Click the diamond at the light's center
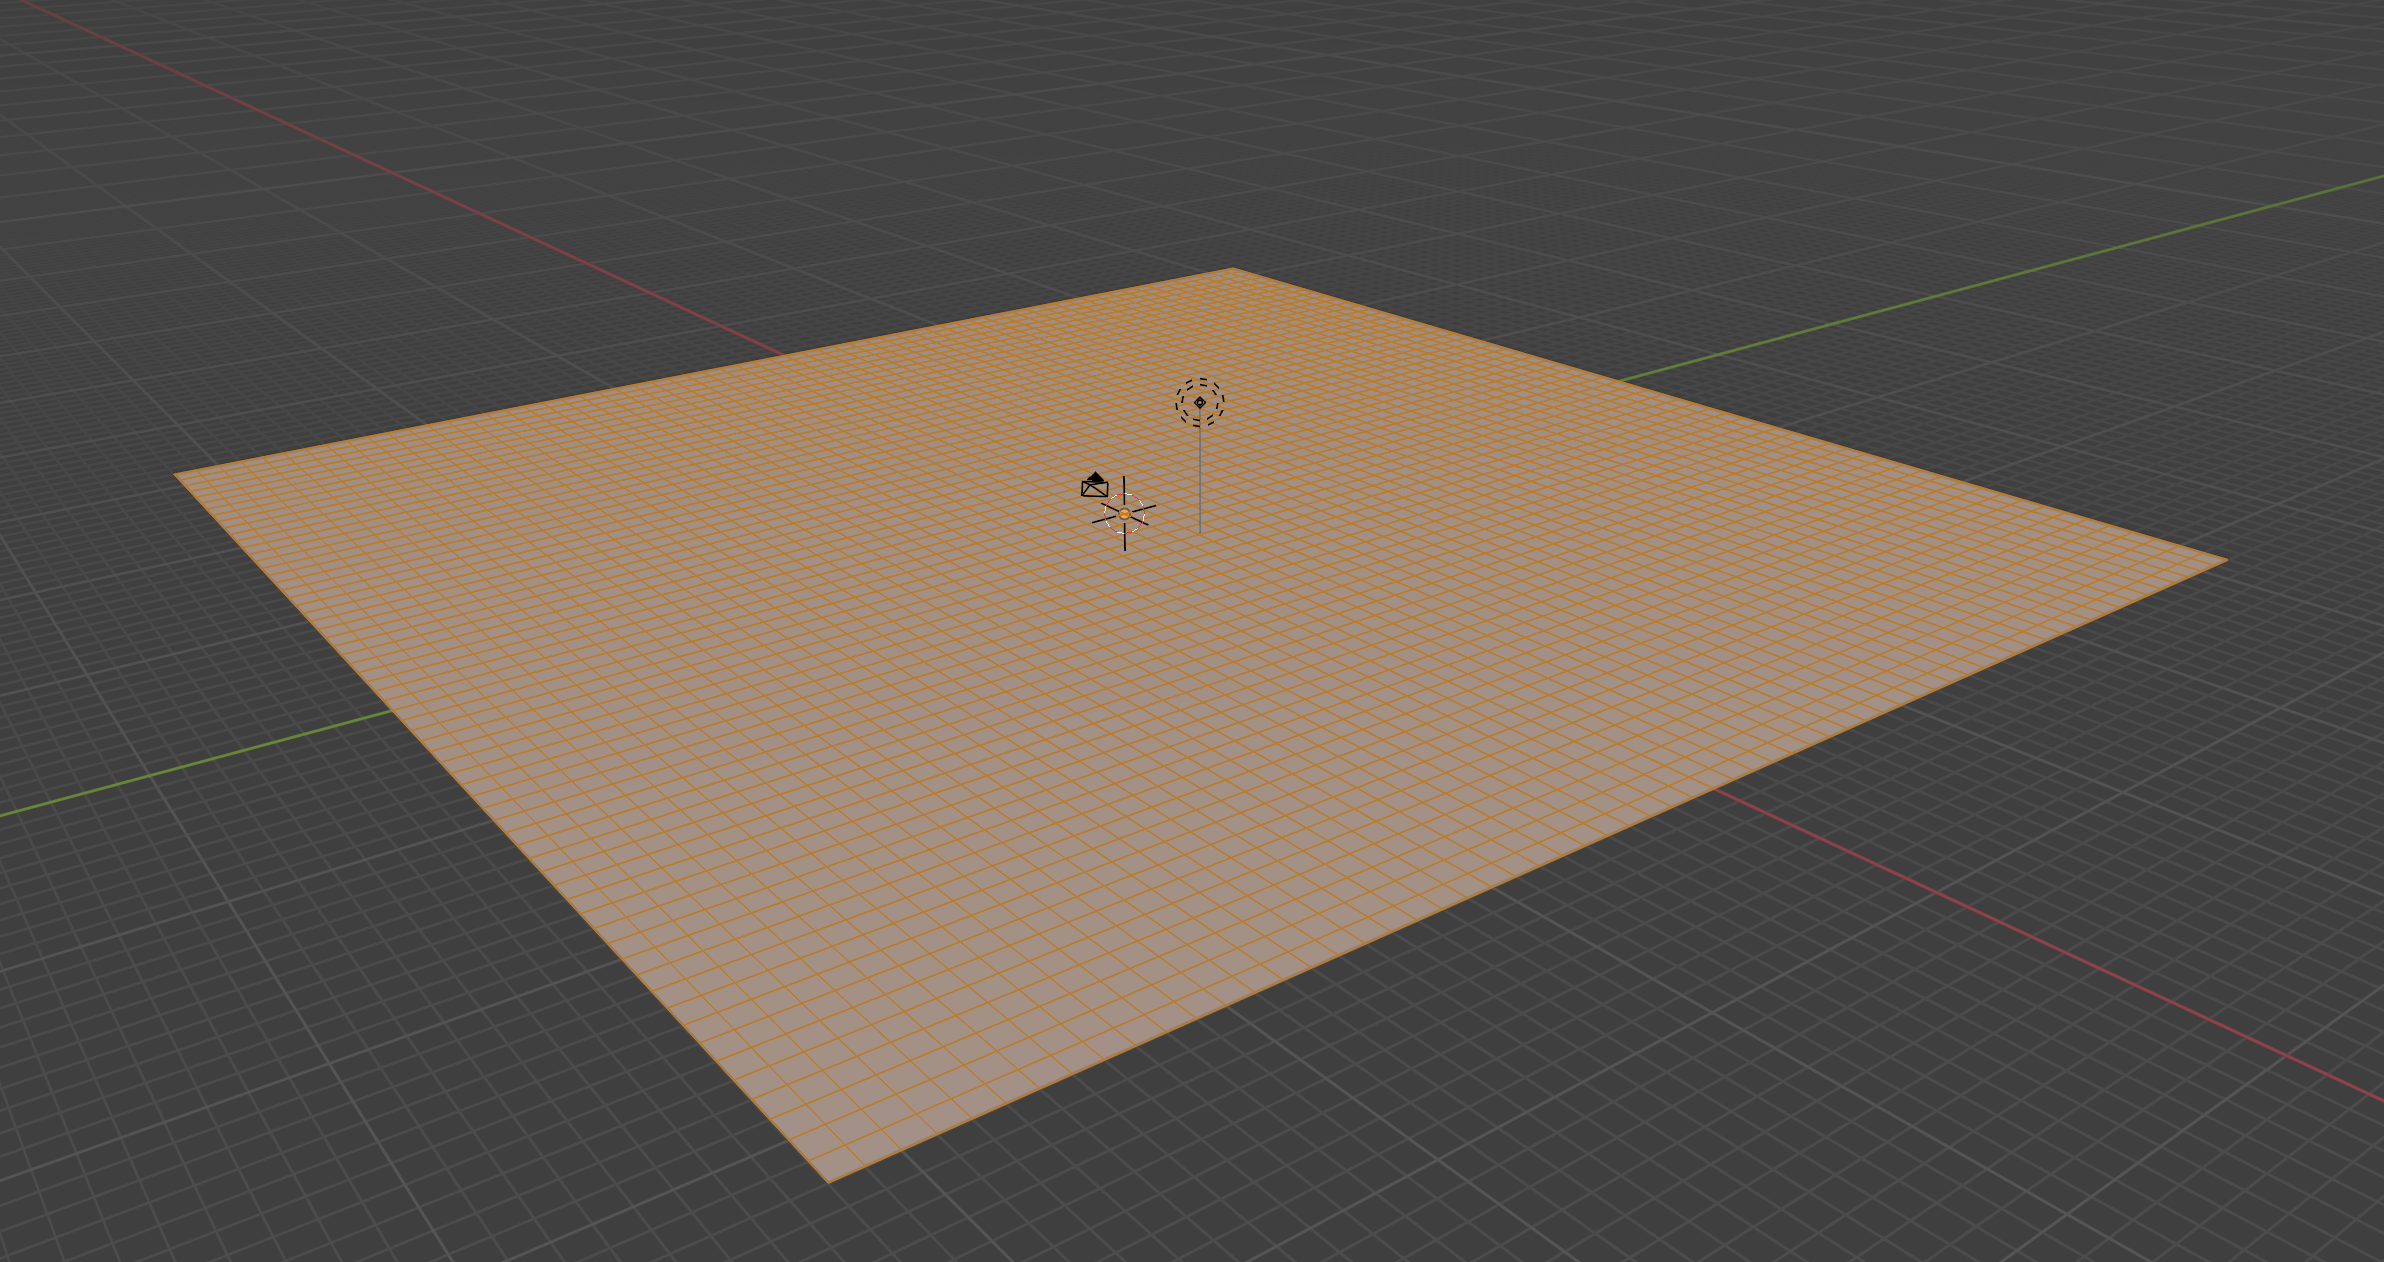This screenshot has width=2384, height=1262. point(1199,400)
